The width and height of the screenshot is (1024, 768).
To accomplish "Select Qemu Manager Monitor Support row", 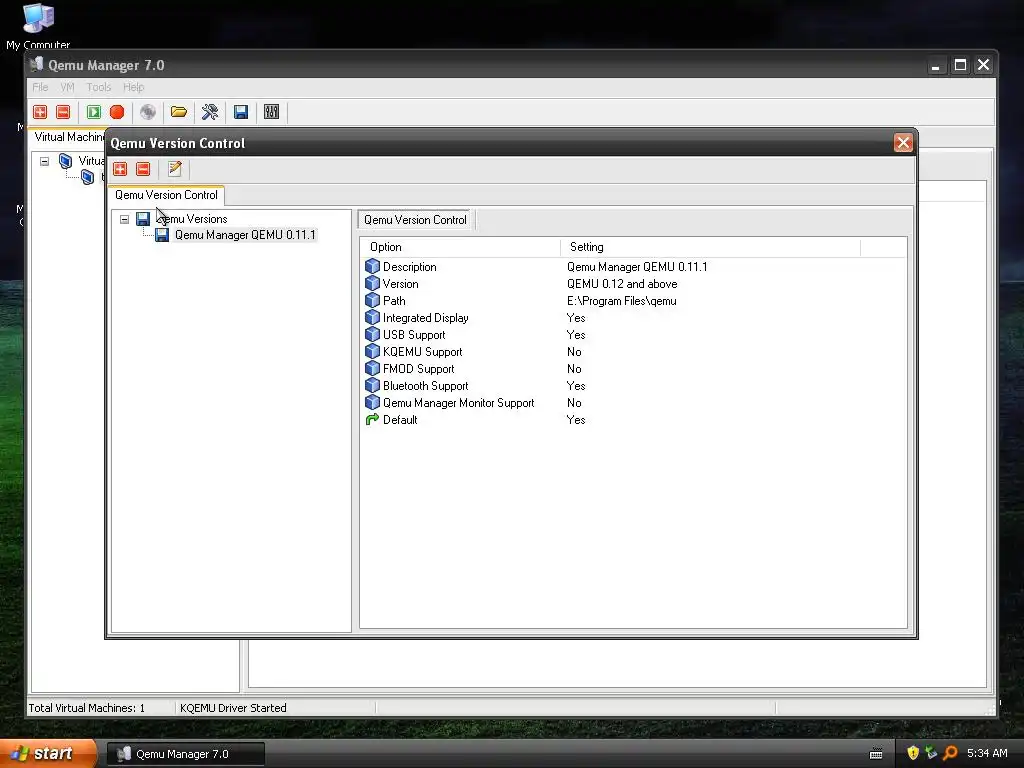I will click(632, 402).
